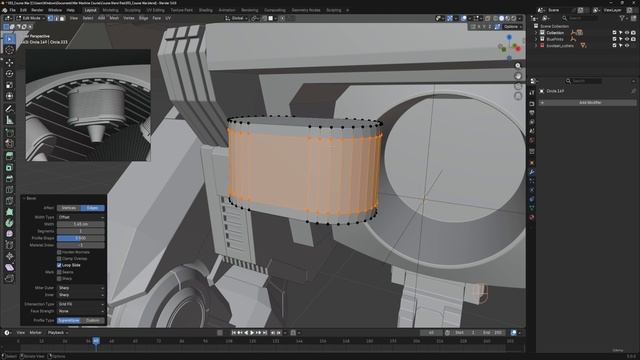Enable the Clamp Overlap checkbox
The width and height of the screenshot is (640, 360).
pyautogui.click(x=59, y=259)
